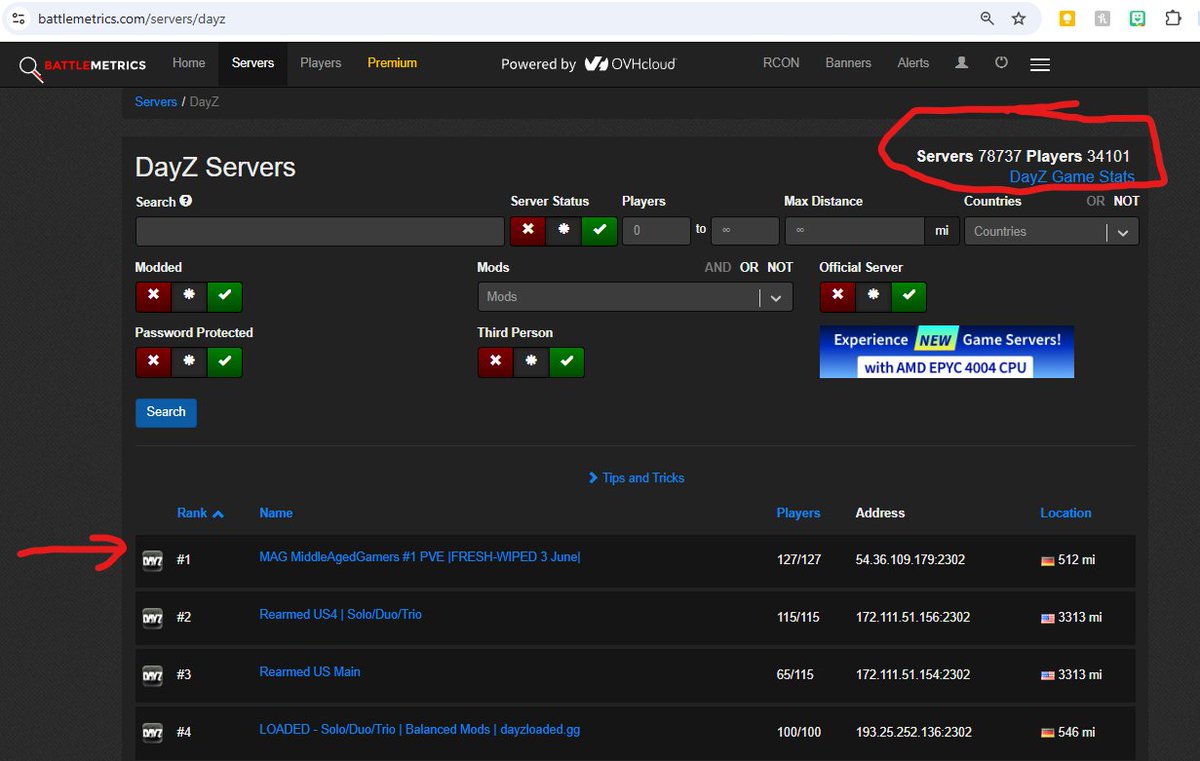Screen dimensions: 1200x761
Task: Click the server Search text field
Action: coord(320,231)
